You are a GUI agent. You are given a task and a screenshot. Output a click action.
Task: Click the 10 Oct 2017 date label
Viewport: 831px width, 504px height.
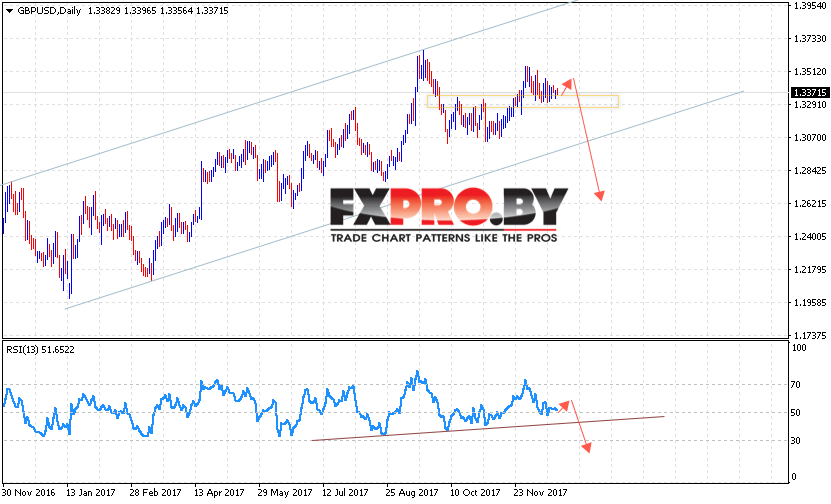475,493
